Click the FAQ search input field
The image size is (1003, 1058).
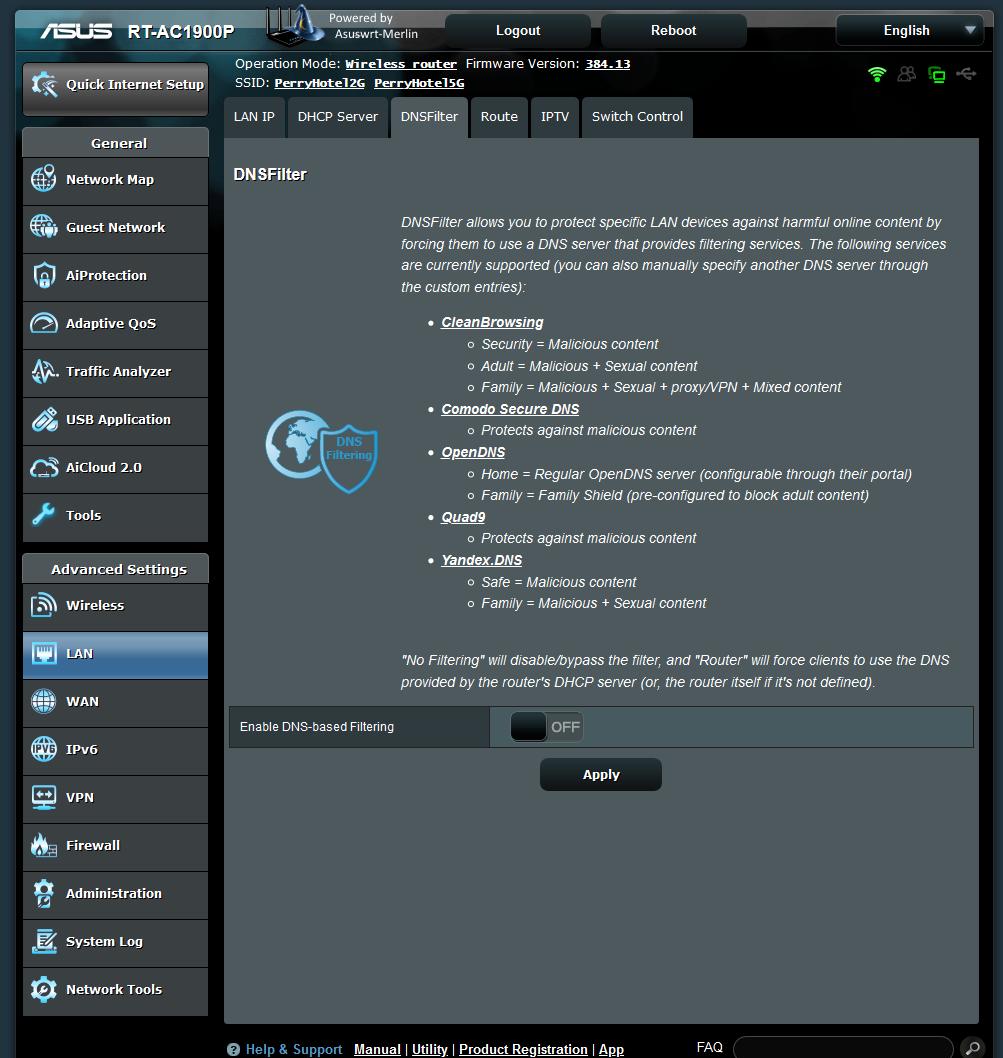pyautogui.click(x=843, y=1048)
